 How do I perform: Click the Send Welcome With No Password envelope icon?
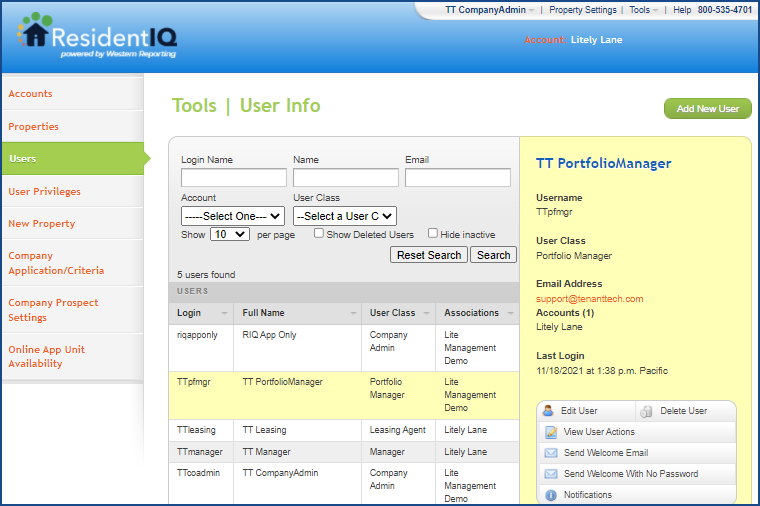click(x=551, y=474)
